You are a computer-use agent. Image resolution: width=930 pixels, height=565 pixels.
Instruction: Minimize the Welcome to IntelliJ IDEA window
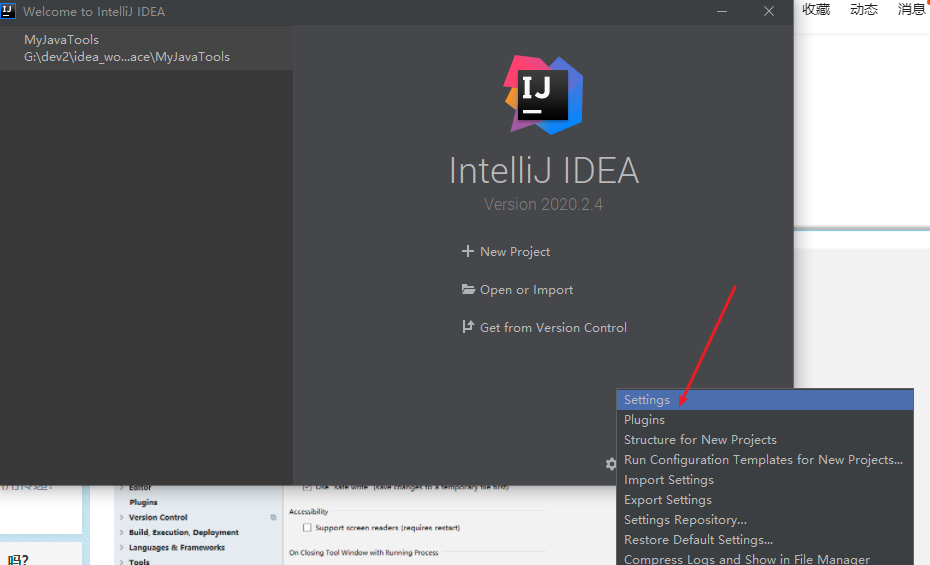pos(722,11)
